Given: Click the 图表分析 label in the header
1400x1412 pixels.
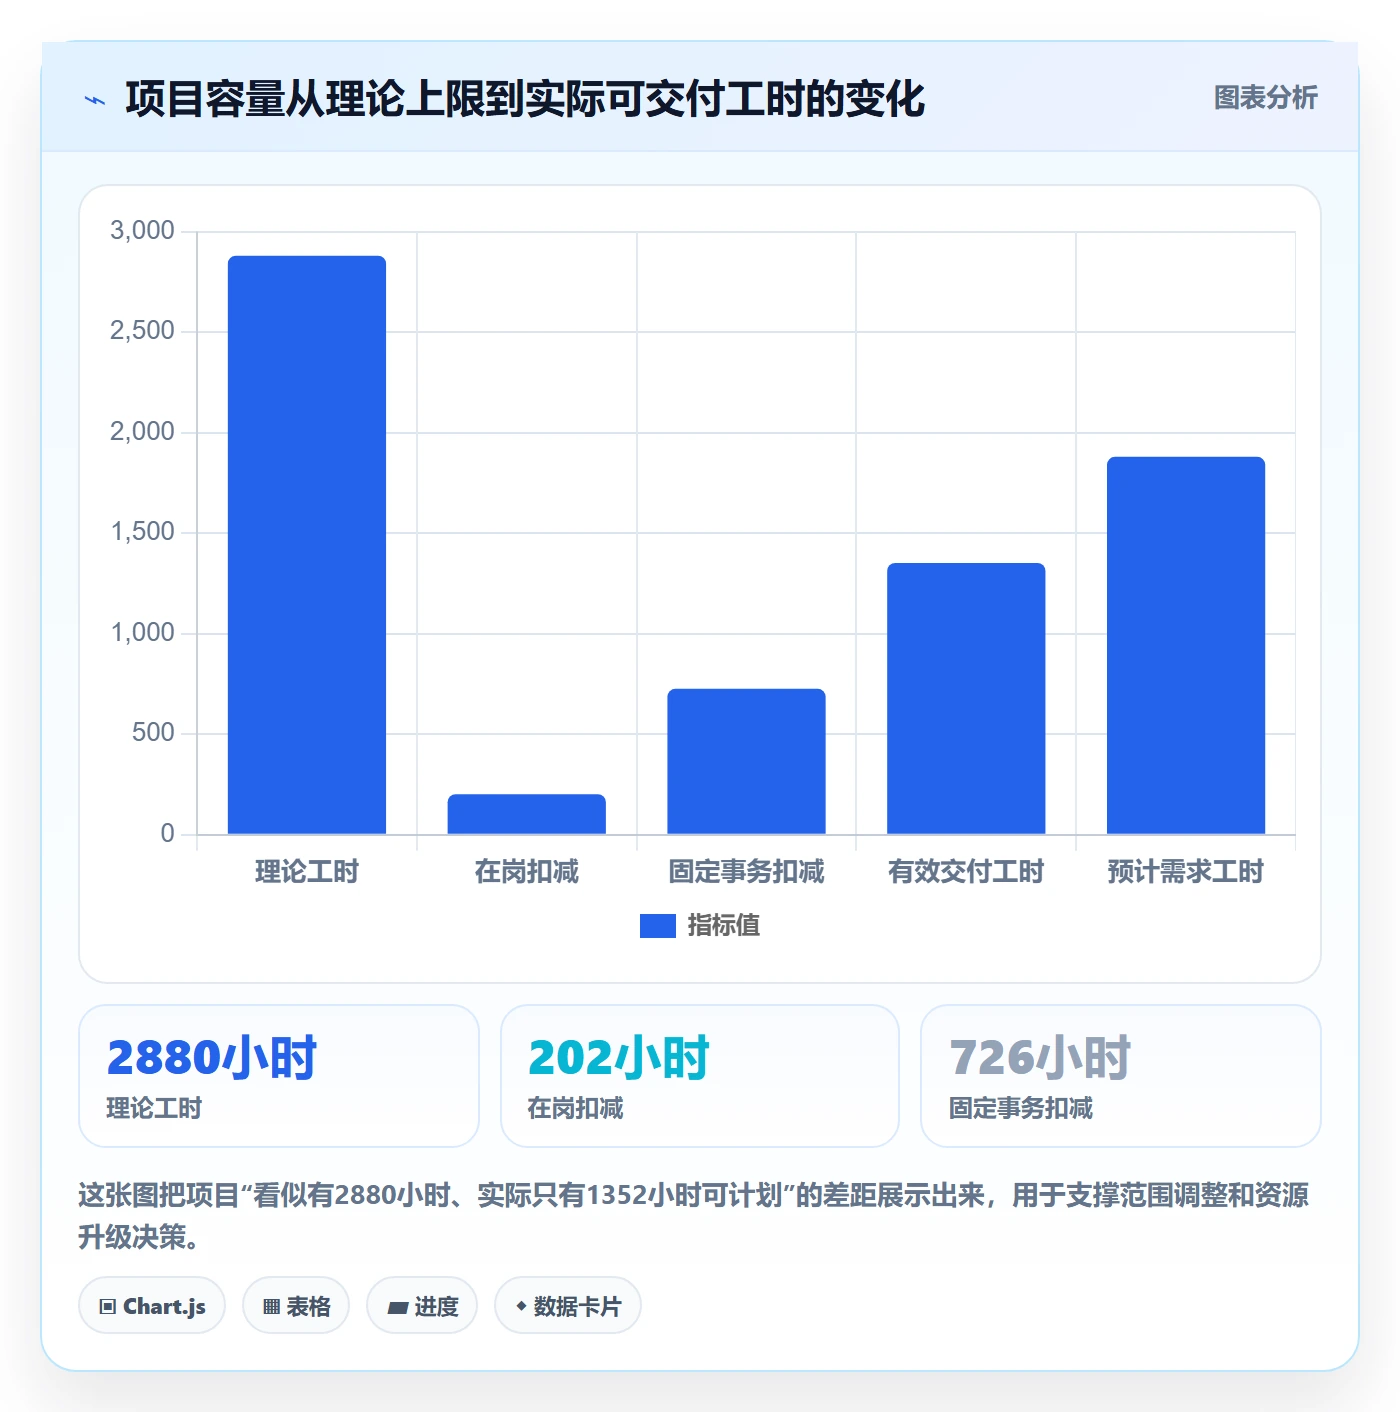Looking at the screenshot, I should click(x=1265, y=98).
